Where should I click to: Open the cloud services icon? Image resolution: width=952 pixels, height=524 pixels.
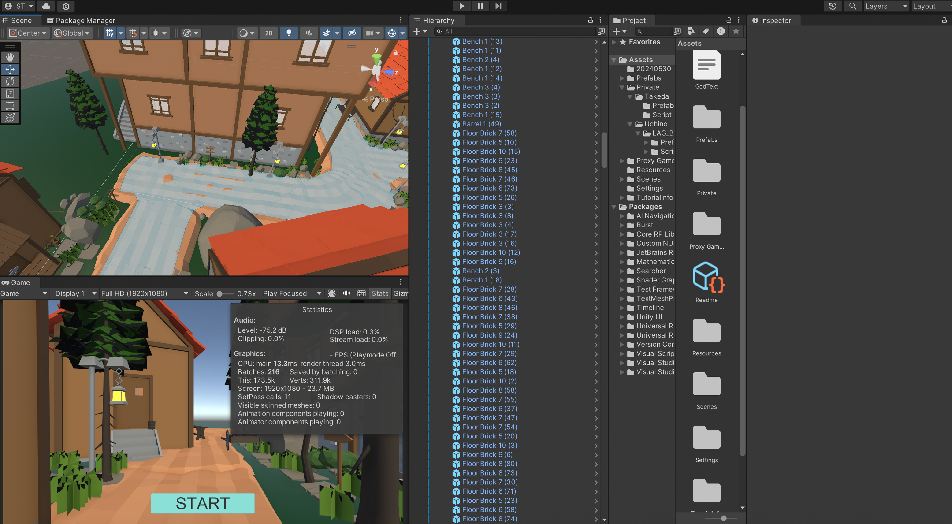46,6
